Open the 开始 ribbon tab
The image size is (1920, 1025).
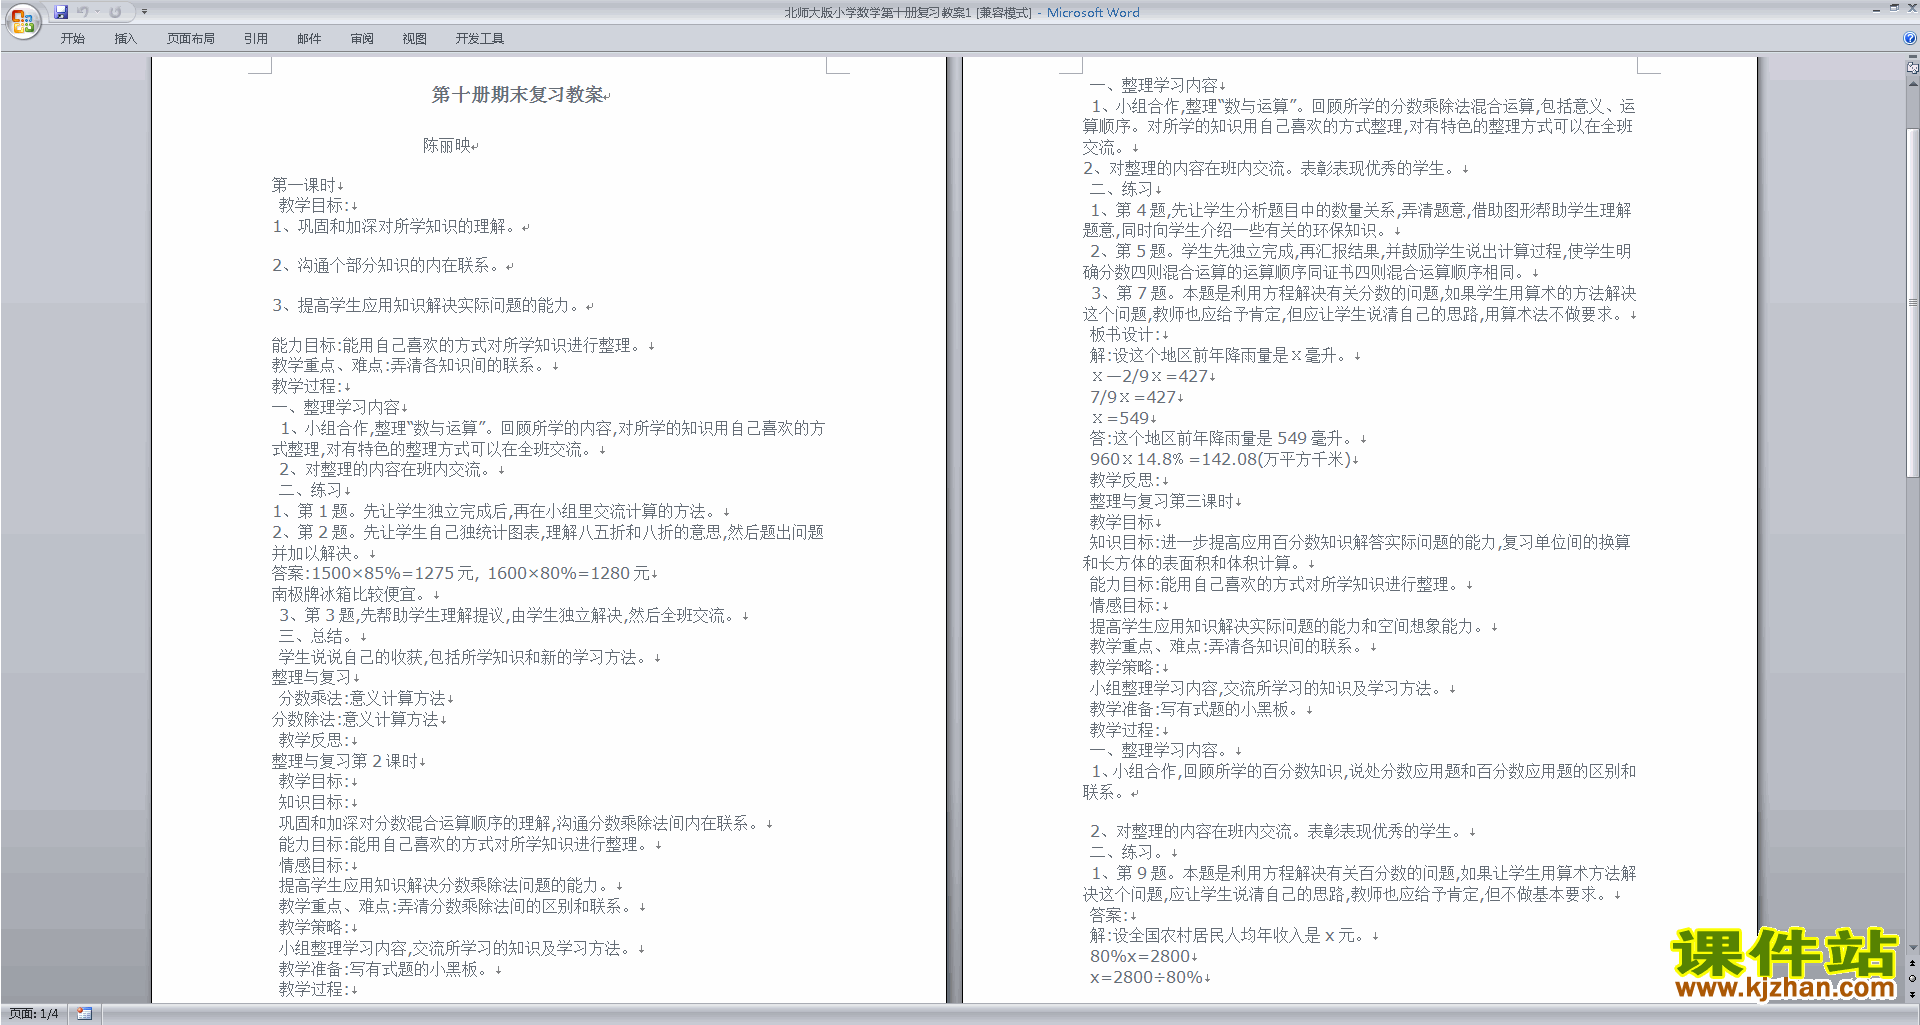[73, 38]
